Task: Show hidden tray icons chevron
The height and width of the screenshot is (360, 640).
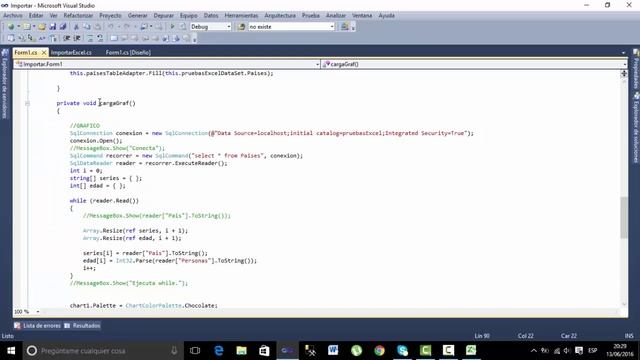Action: click(x=533, y=351)
